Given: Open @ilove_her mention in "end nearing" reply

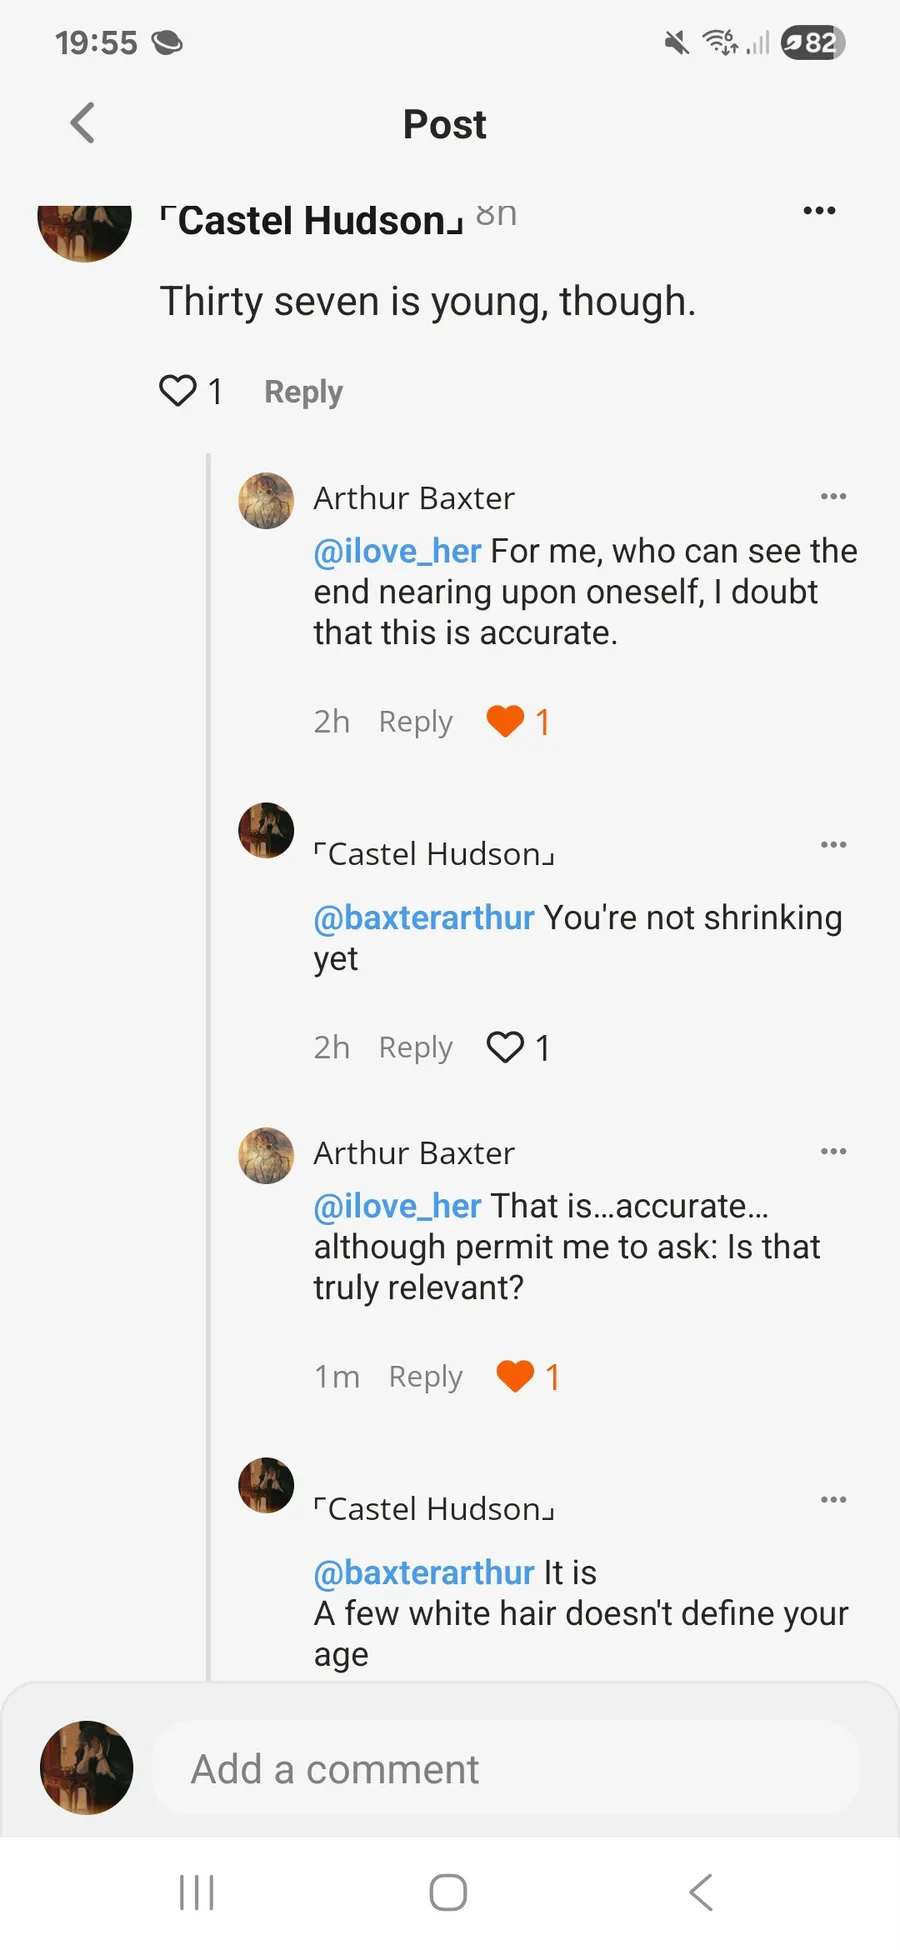Looking at the screenshot, I should 397,551.
